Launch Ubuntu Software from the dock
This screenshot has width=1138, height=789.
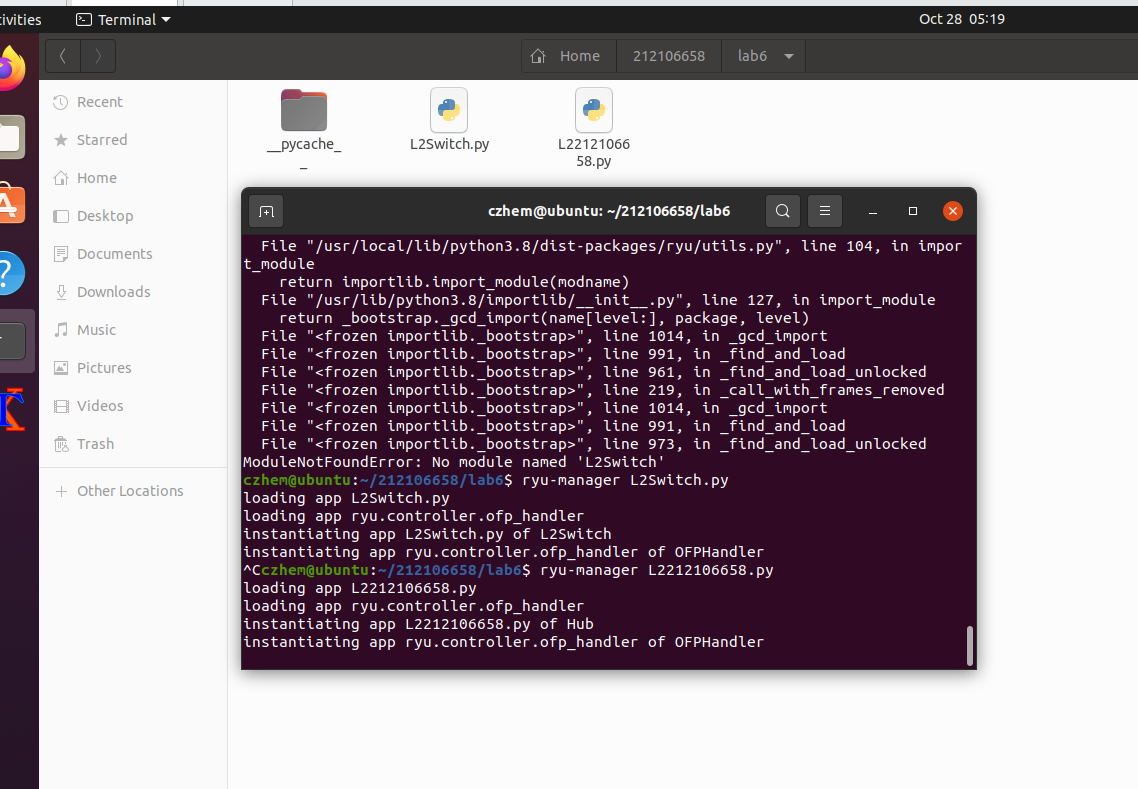pyautogui.click(x=12, y=204)
